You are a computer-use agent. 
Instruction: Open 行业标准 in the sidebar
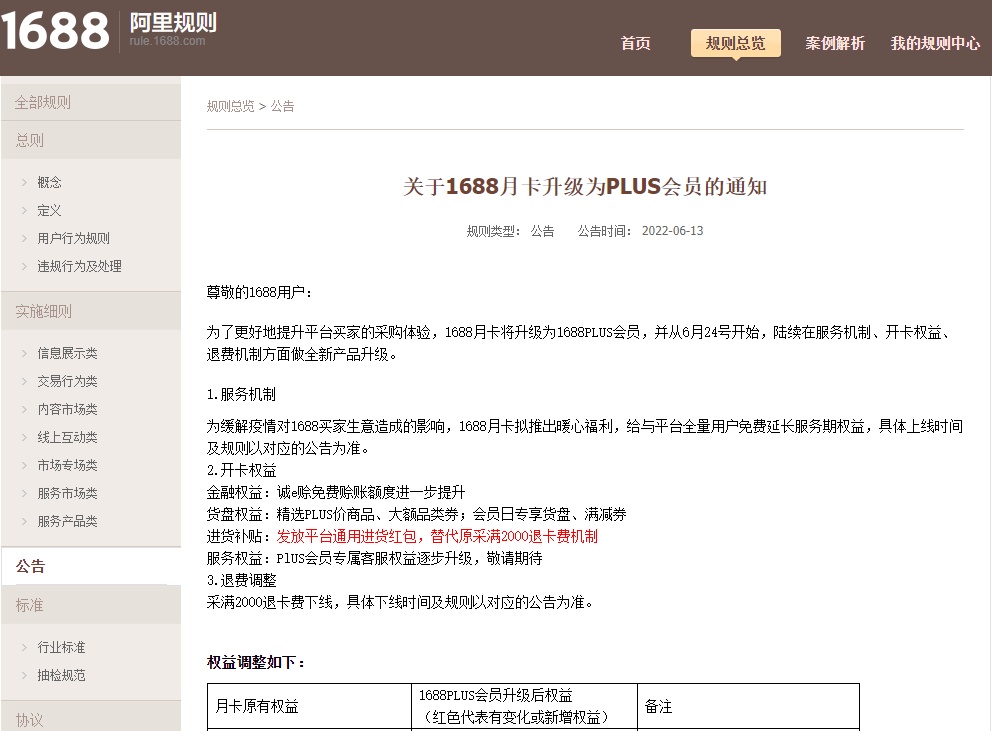[61, 647]
